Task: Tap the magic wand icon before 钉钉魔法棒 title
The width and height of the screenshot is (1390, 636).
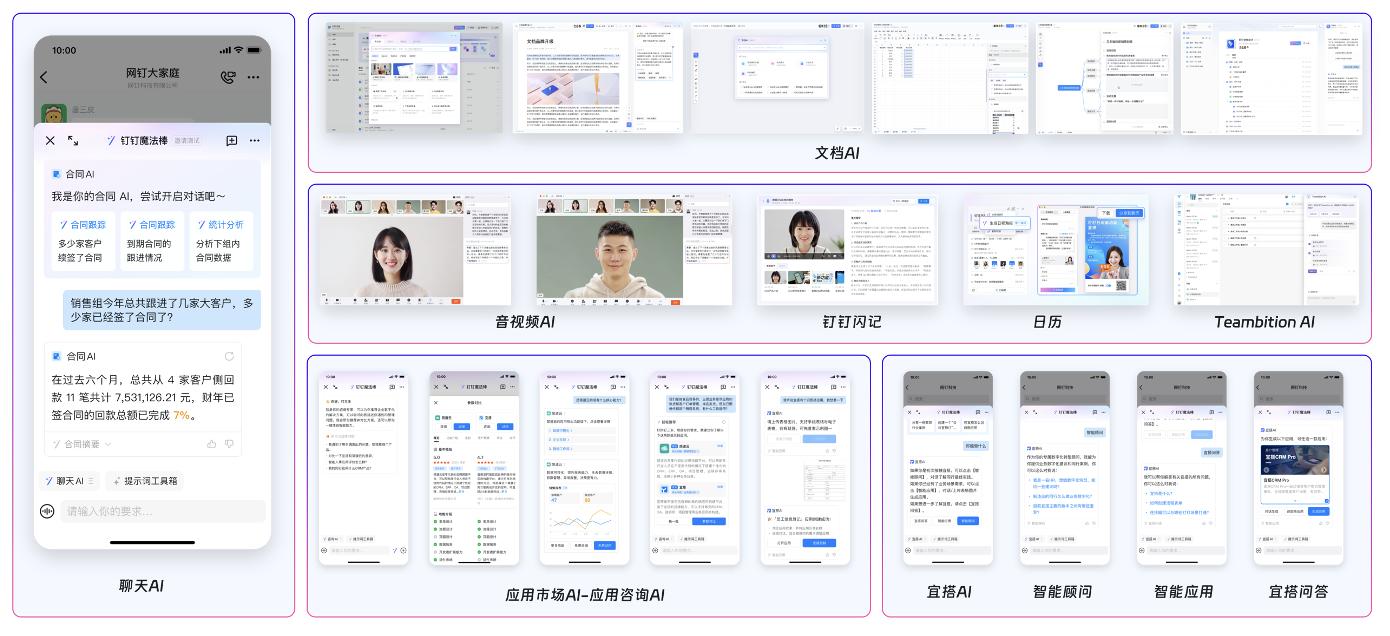Action: pos(112,141)
